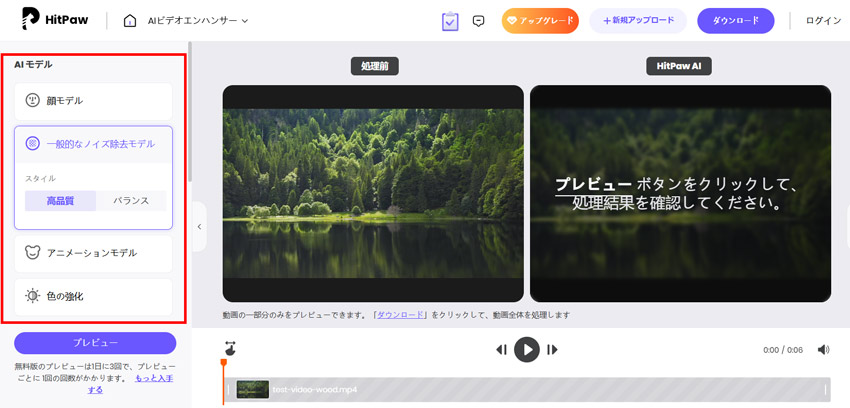
Task: Click ログイン link
Action: pos(823,21)
